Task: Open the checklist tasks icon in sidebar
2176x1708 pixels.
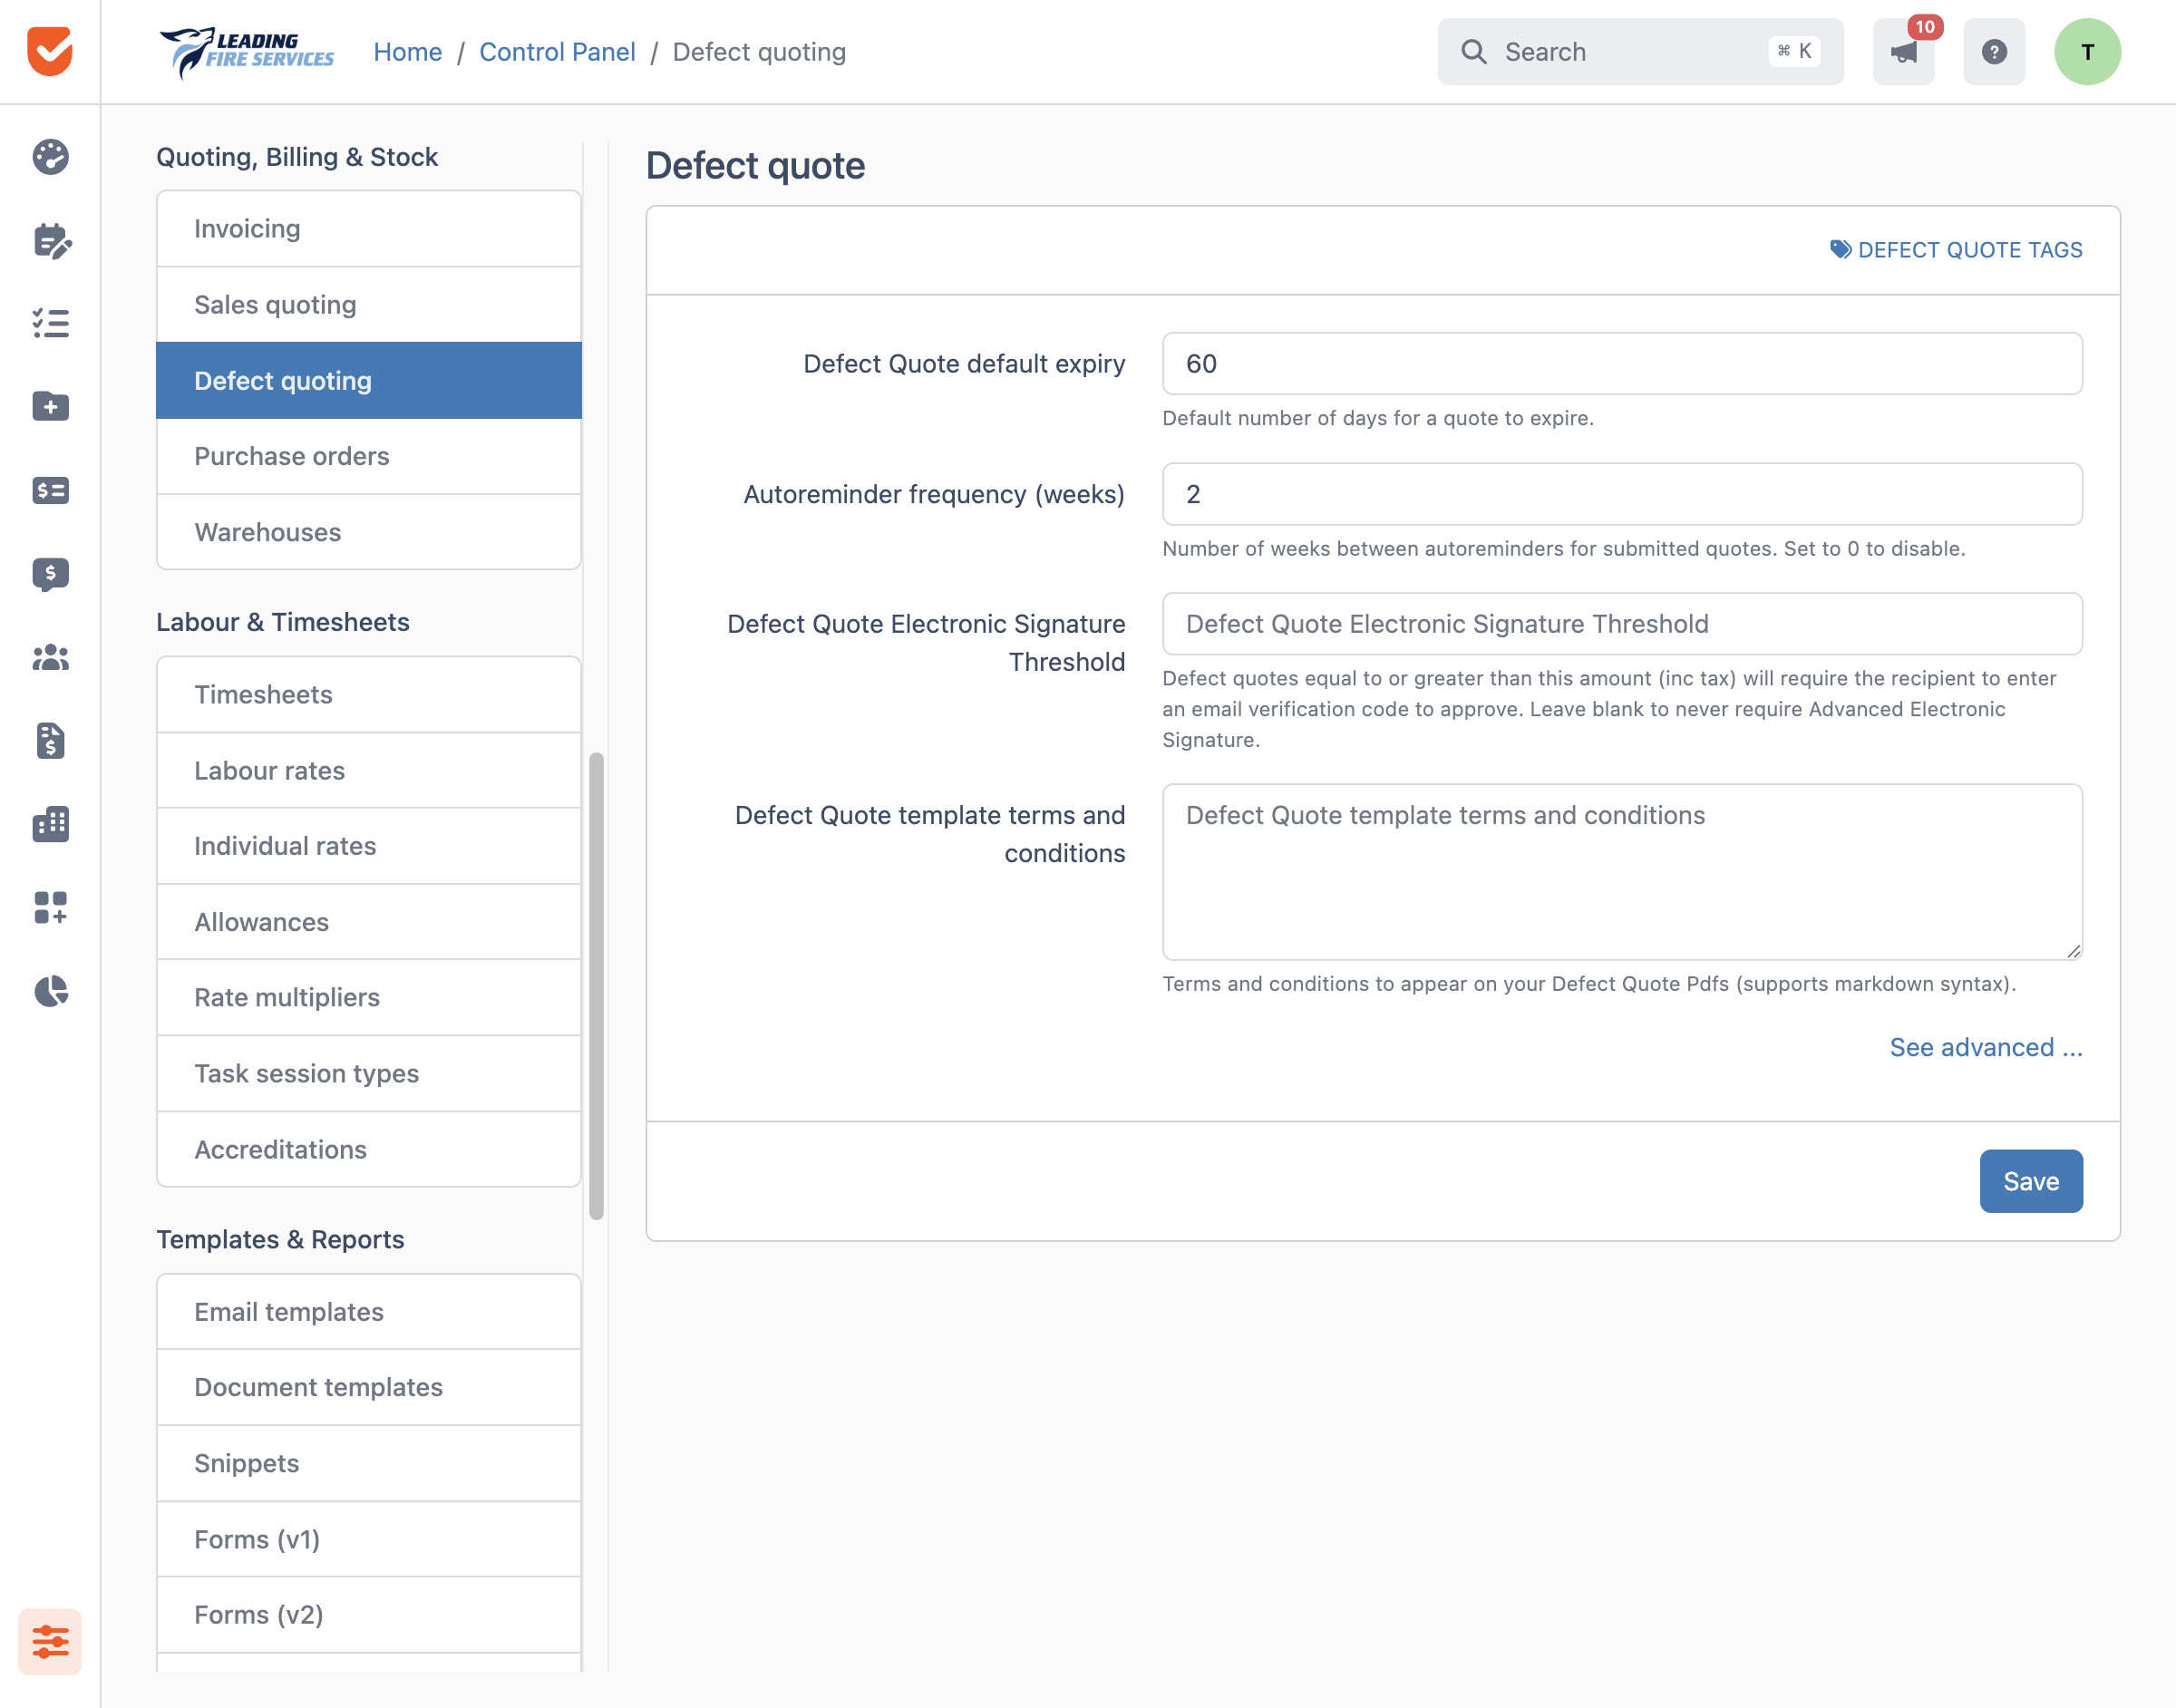Action: (x=50, y=323)
